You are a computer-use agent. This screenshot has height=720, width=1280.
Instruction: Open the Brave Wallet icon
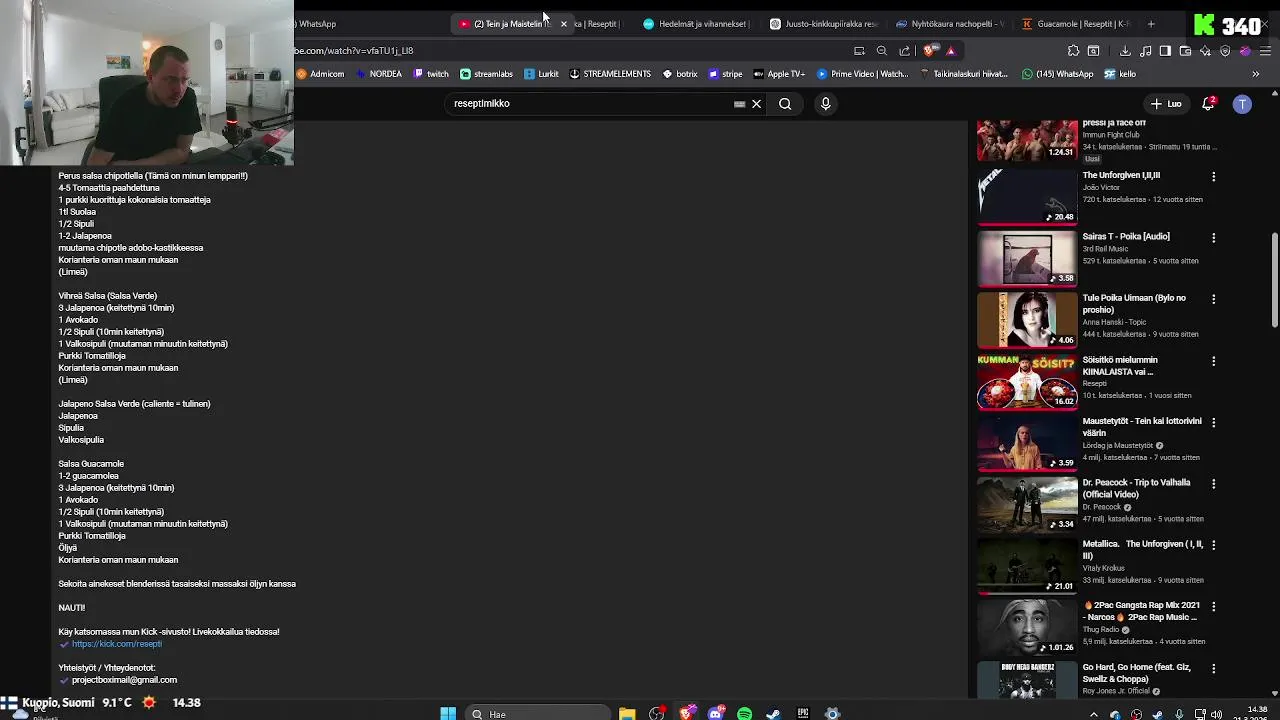point(1185,51)
